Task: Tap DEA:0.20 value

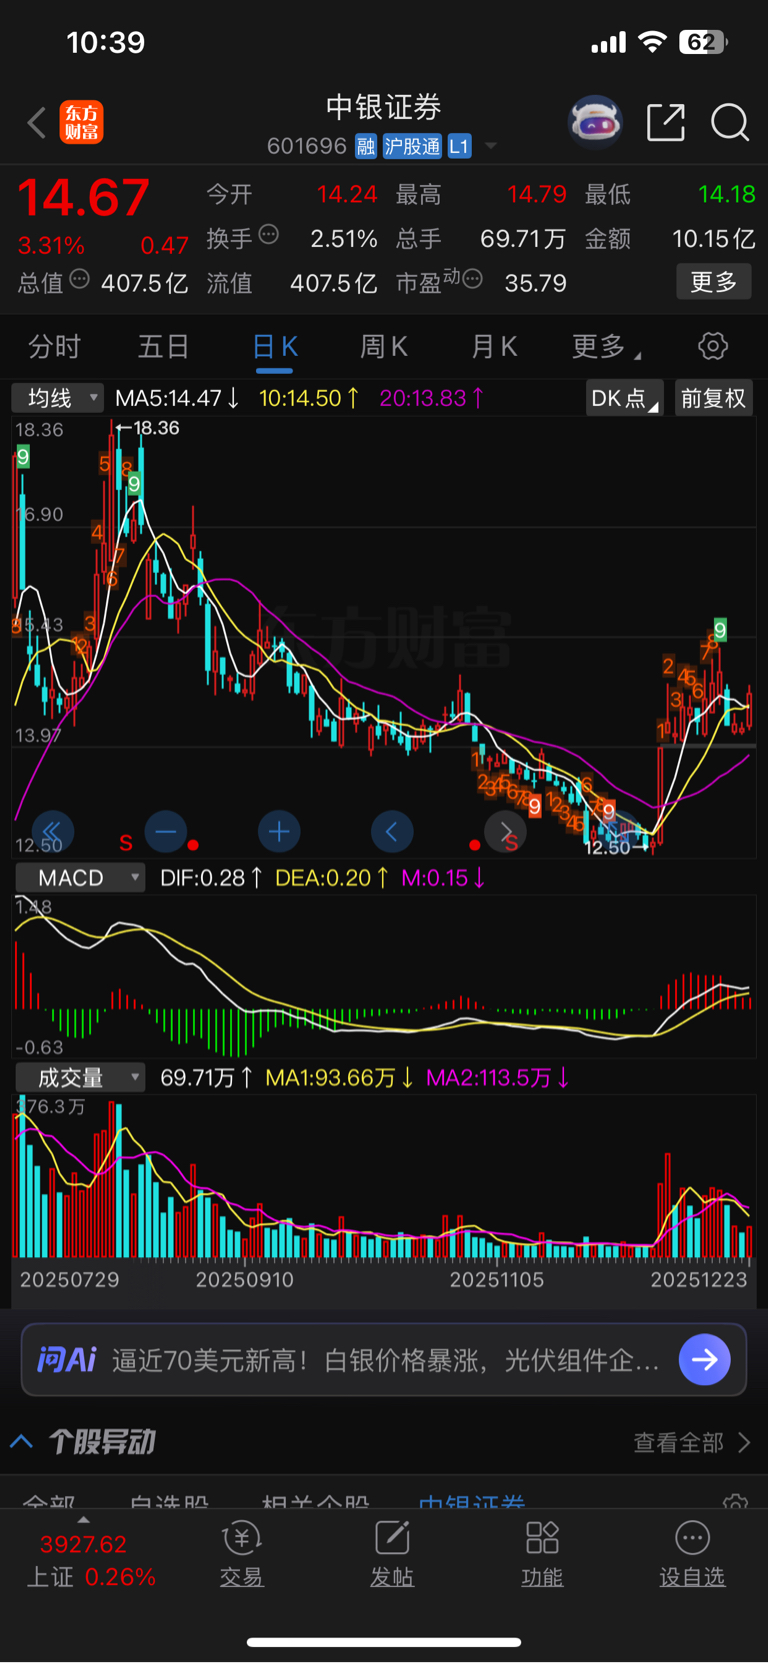Action: [332, 878]
